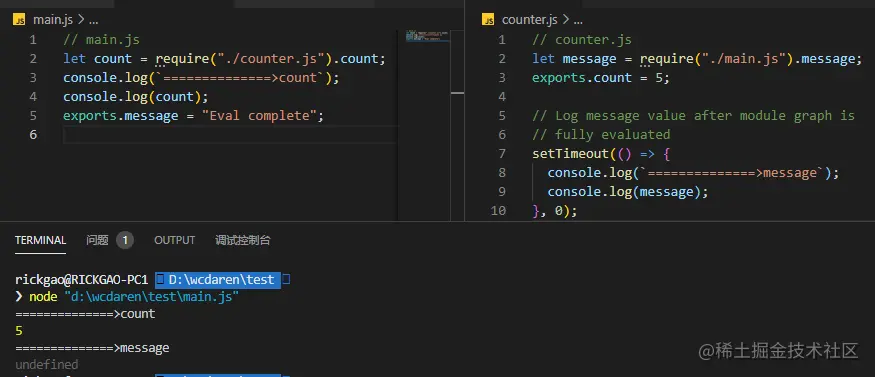Screen dimensions: 875x377
Task: Place cursor on empty line 6 of main.js
Action: point(230,135)
